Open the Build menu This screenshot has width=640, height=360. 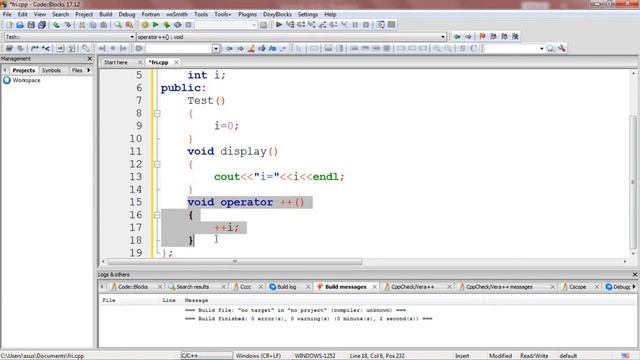[x=105, y=14]
